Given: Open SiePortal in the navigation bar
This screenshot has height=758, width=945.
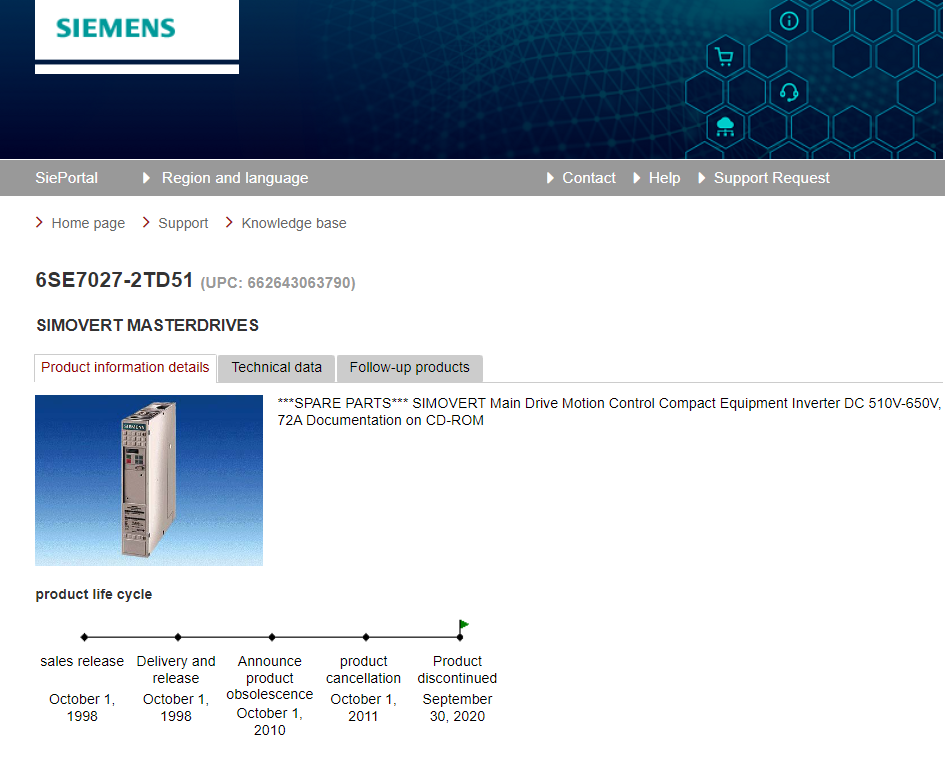Looking at the screenshot, I should pyautogui.click(x=67, y=178).
